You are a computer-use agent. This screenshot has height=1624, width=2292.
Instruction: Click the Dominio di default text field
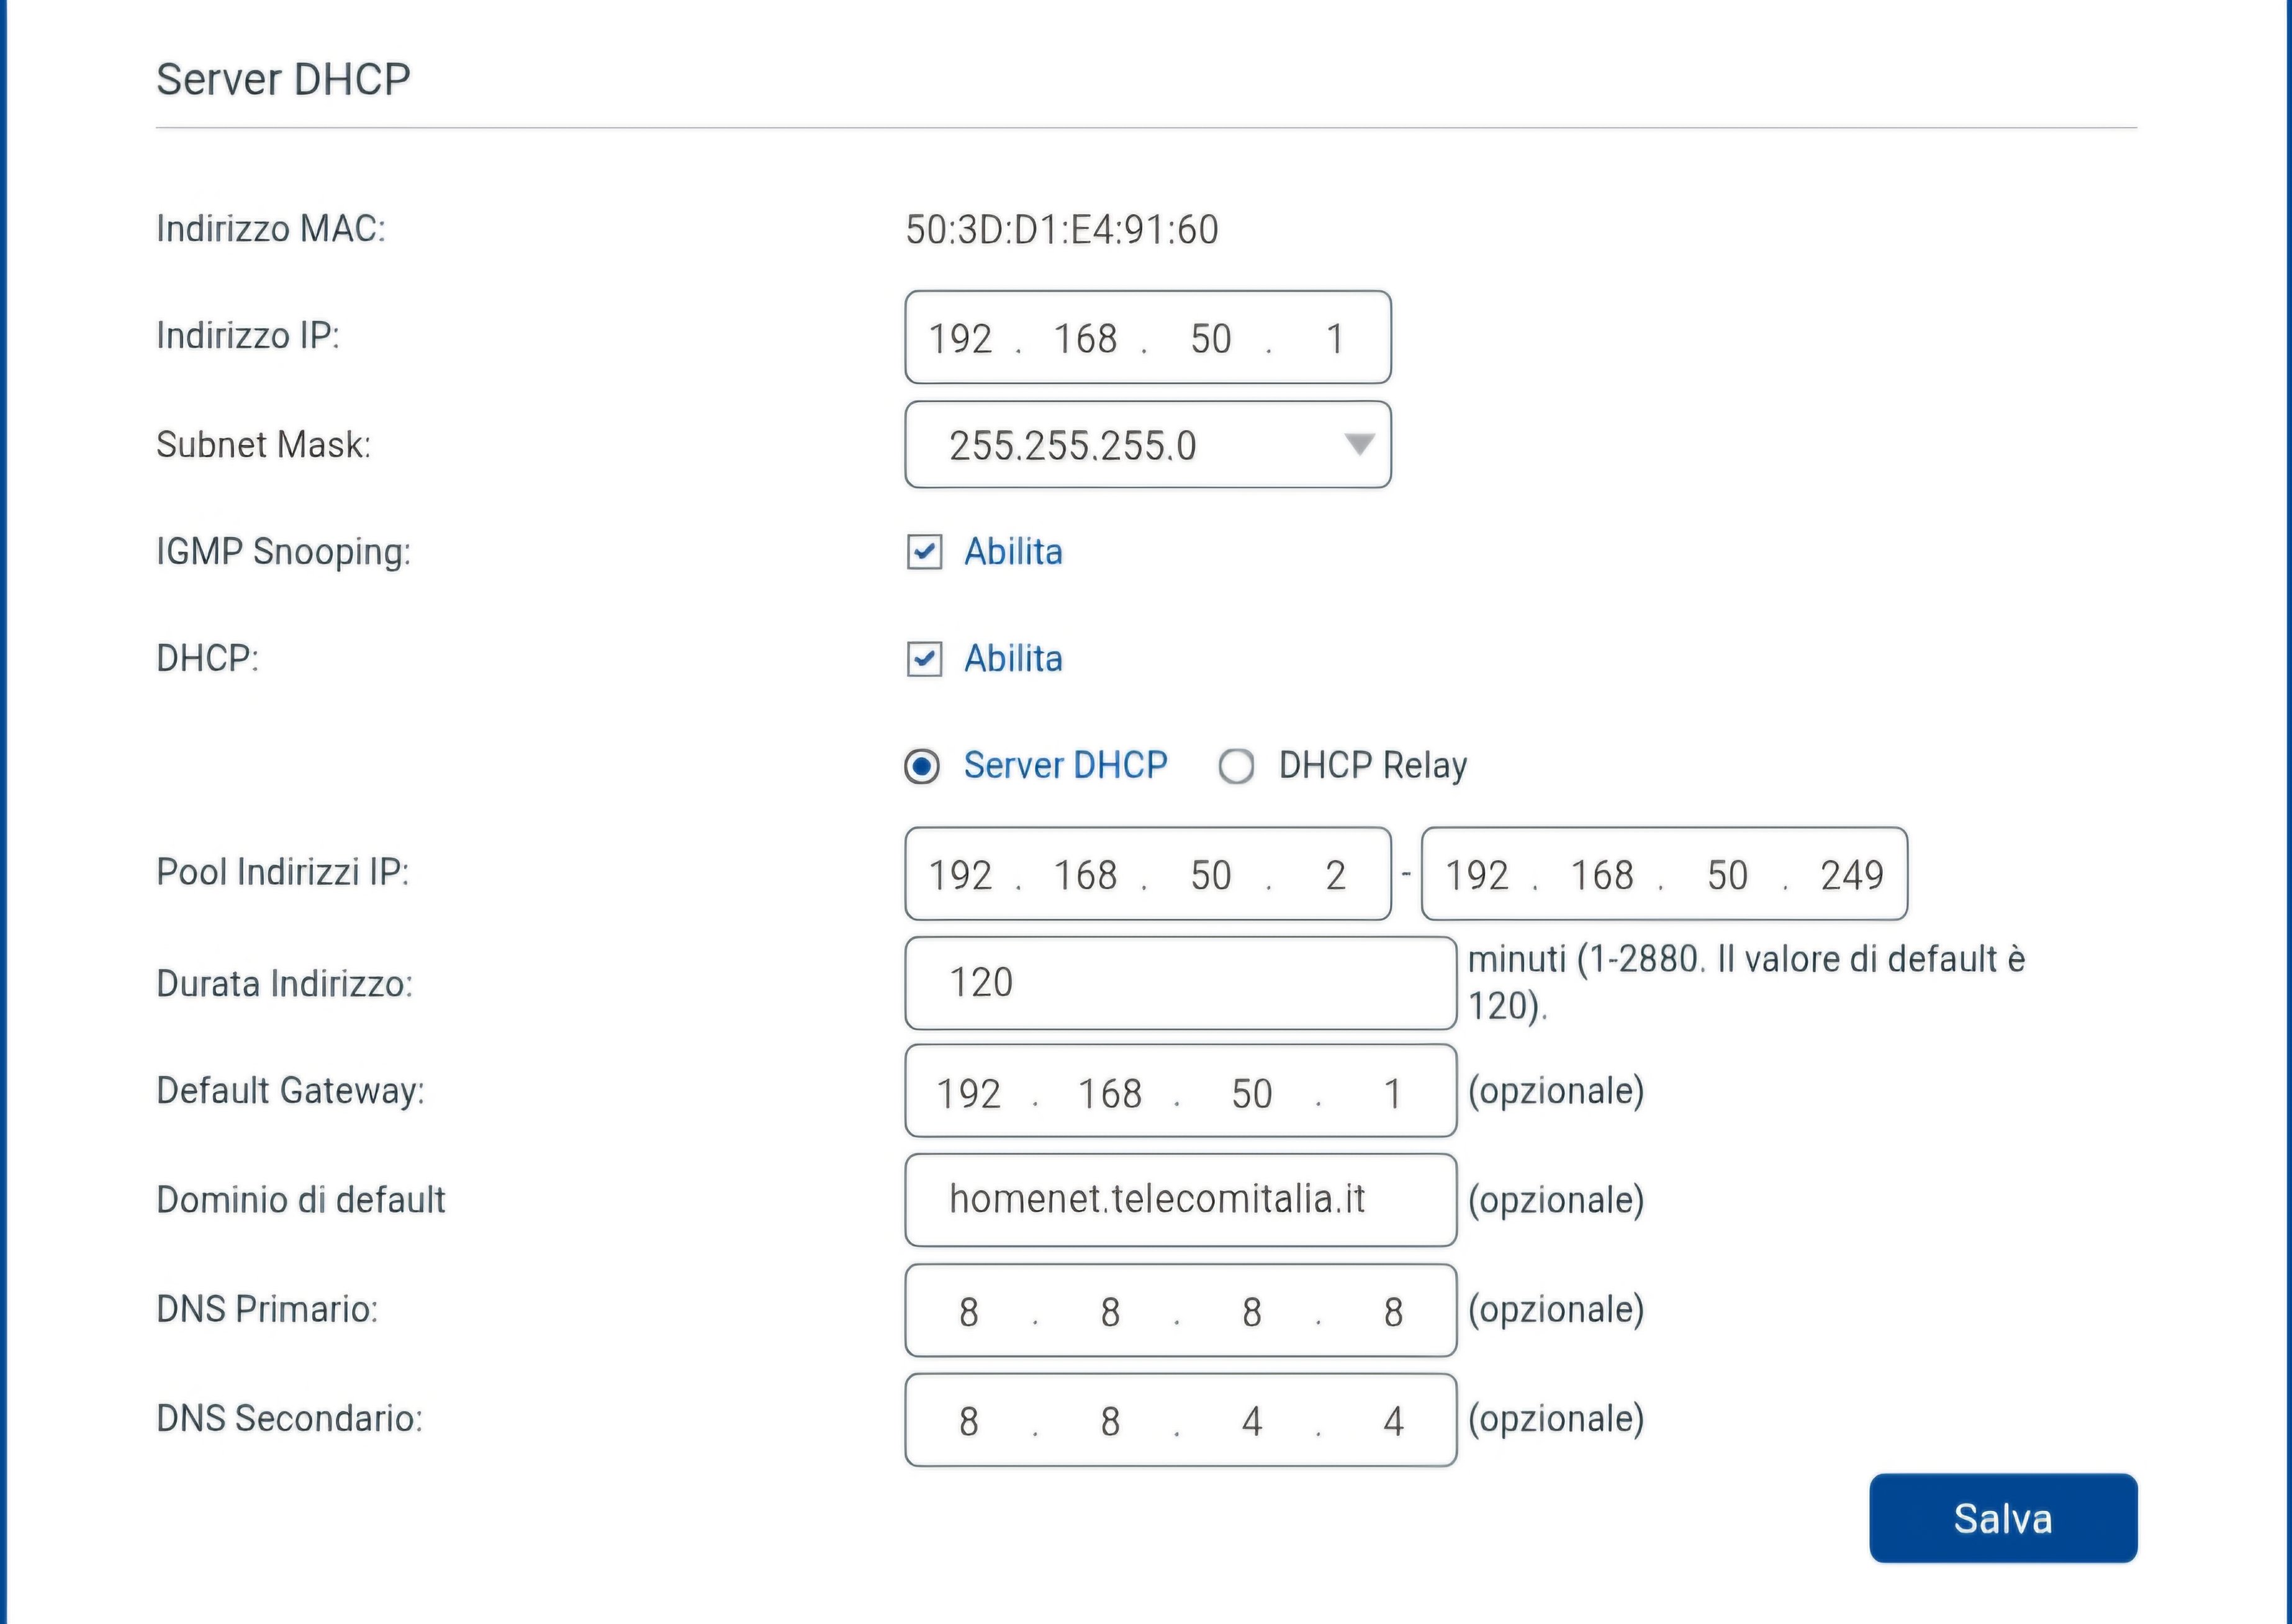pos(1179,1200)
